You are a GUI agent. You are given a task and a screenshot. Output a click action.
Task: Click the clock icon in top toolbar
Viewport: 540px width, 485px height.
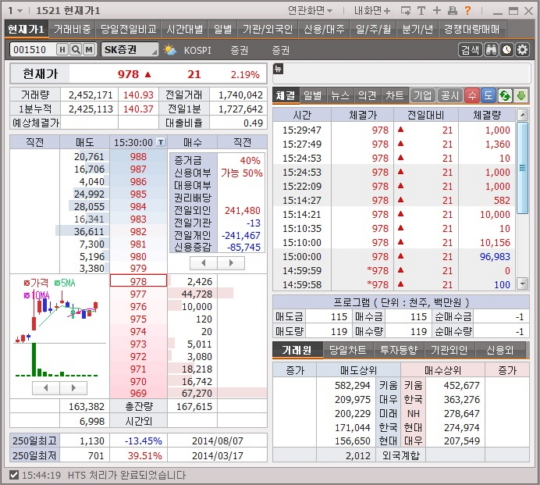point(506,50)
